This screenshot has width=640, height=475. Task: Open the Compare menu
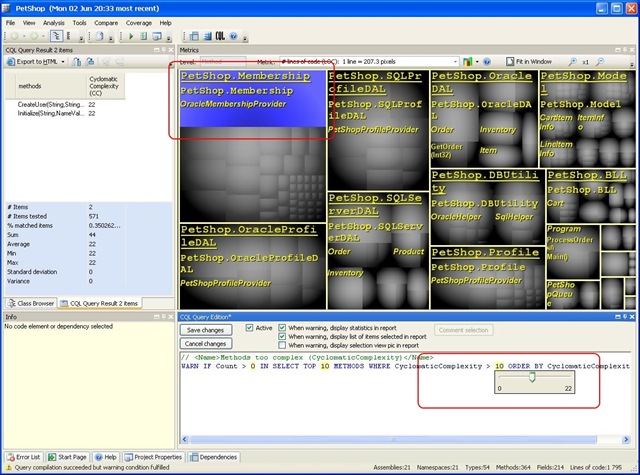click(x=106, y=23)
